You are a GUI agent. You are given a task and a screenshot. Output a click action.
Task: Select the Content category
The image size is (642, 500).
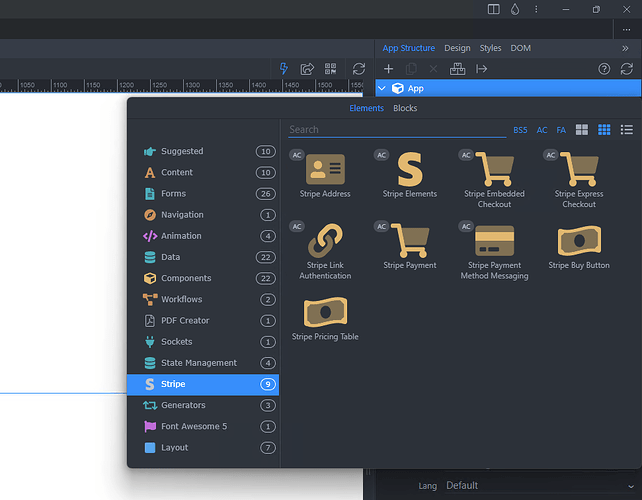pos(203,172)
